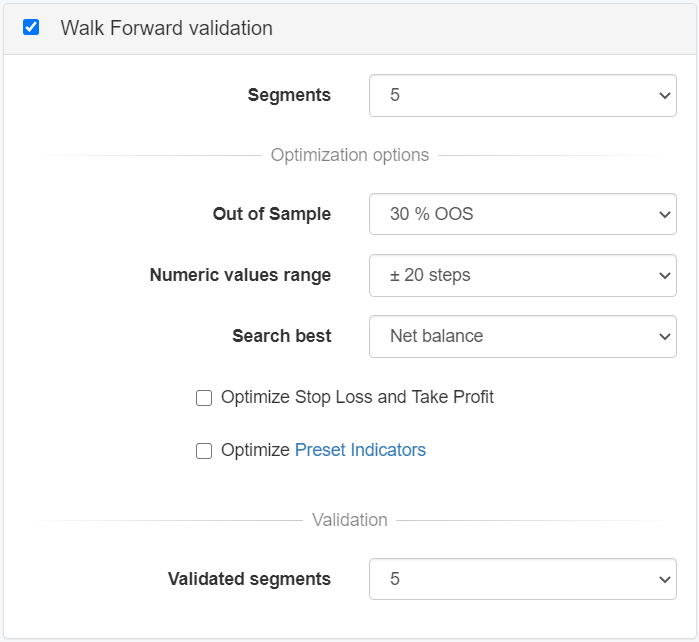Open the Out of Sample dropdown
Screen dimensions: 699x642
(x=522, y=214)
